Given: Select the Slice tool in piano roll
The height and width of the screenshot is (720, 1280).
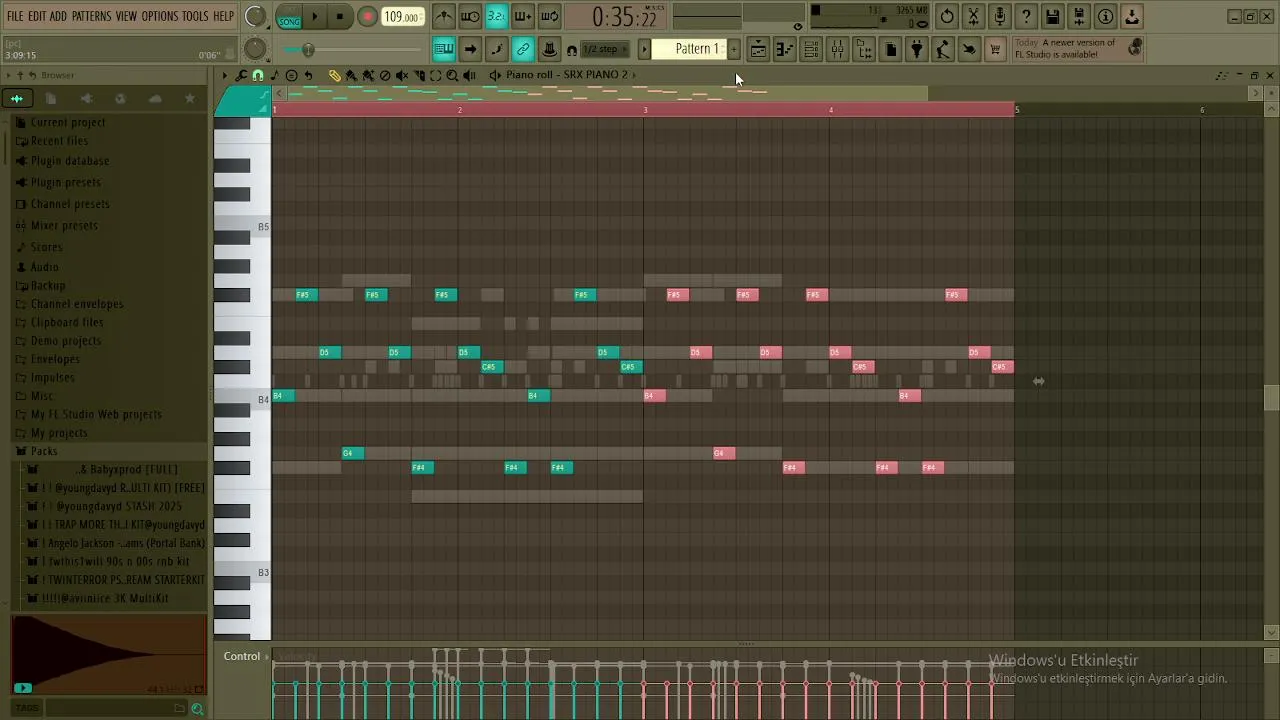Looking at the screenshot, I should pyautogui.click(x=420, y=75).
